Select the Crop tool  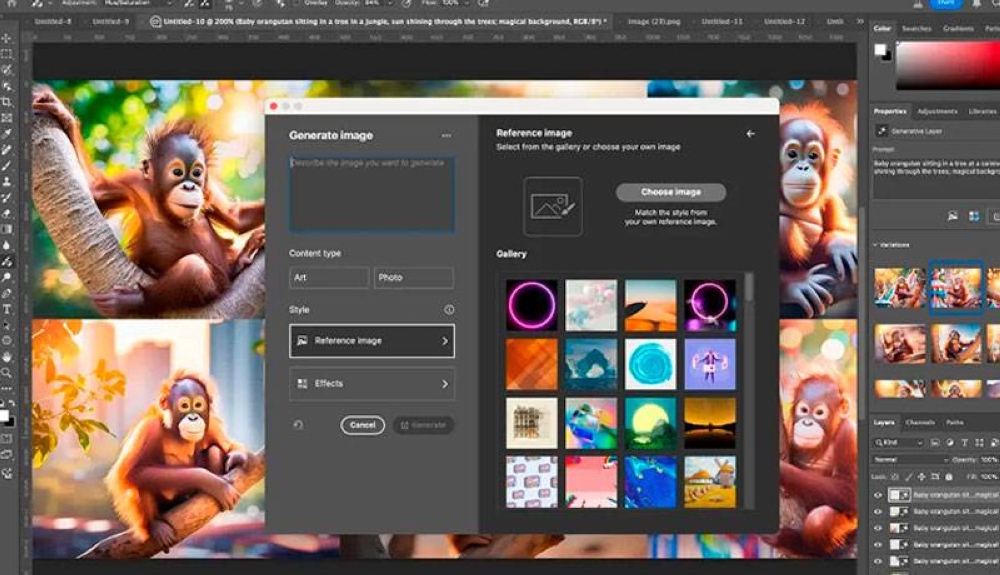tap(6, 102)
